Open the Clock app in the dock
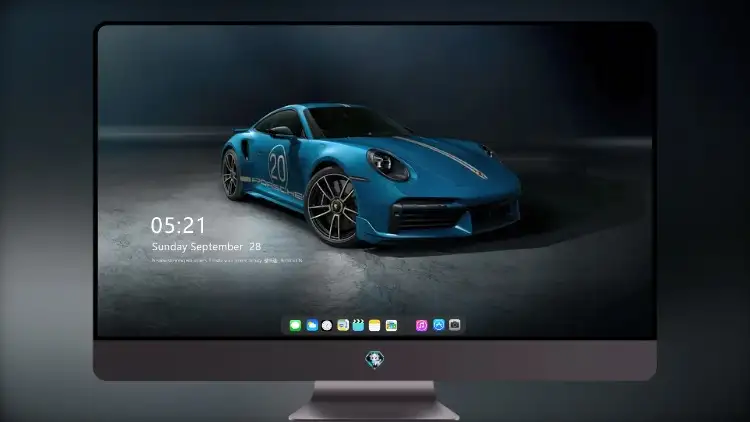750x422 pixels. (327, 325)
